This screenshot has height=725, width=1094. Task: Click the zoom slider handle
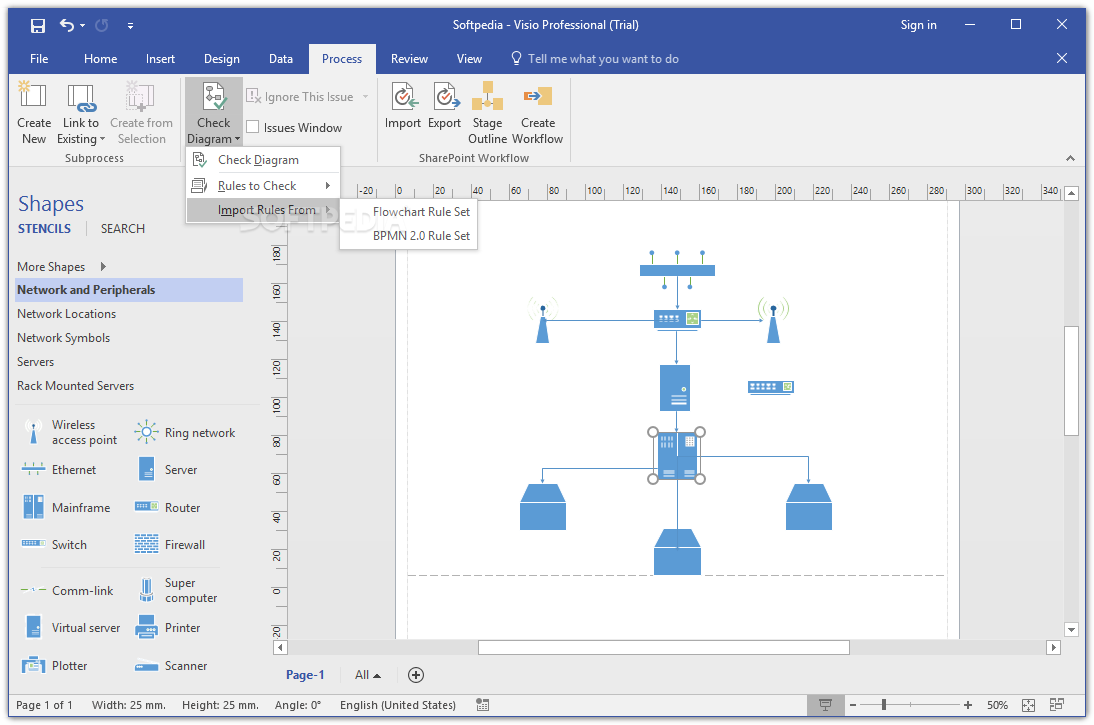pyautogui.click(x=883, y=705)
